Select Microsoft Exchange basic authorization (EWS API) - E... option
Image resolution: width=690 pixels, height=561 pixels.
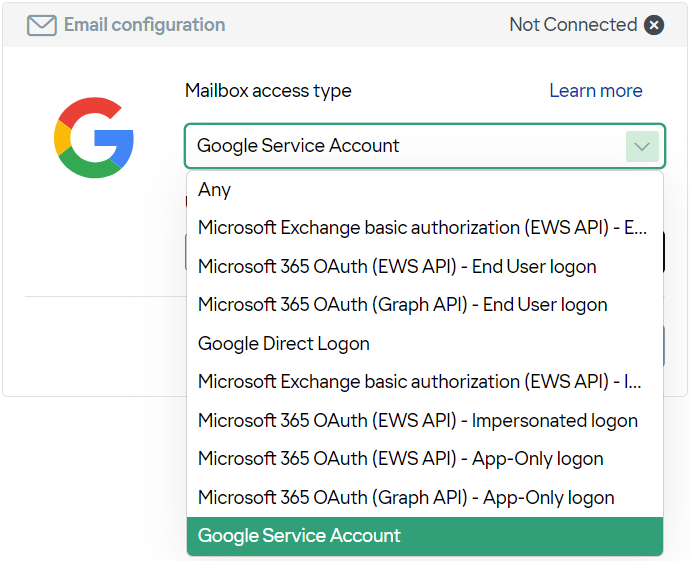(425, 228)
